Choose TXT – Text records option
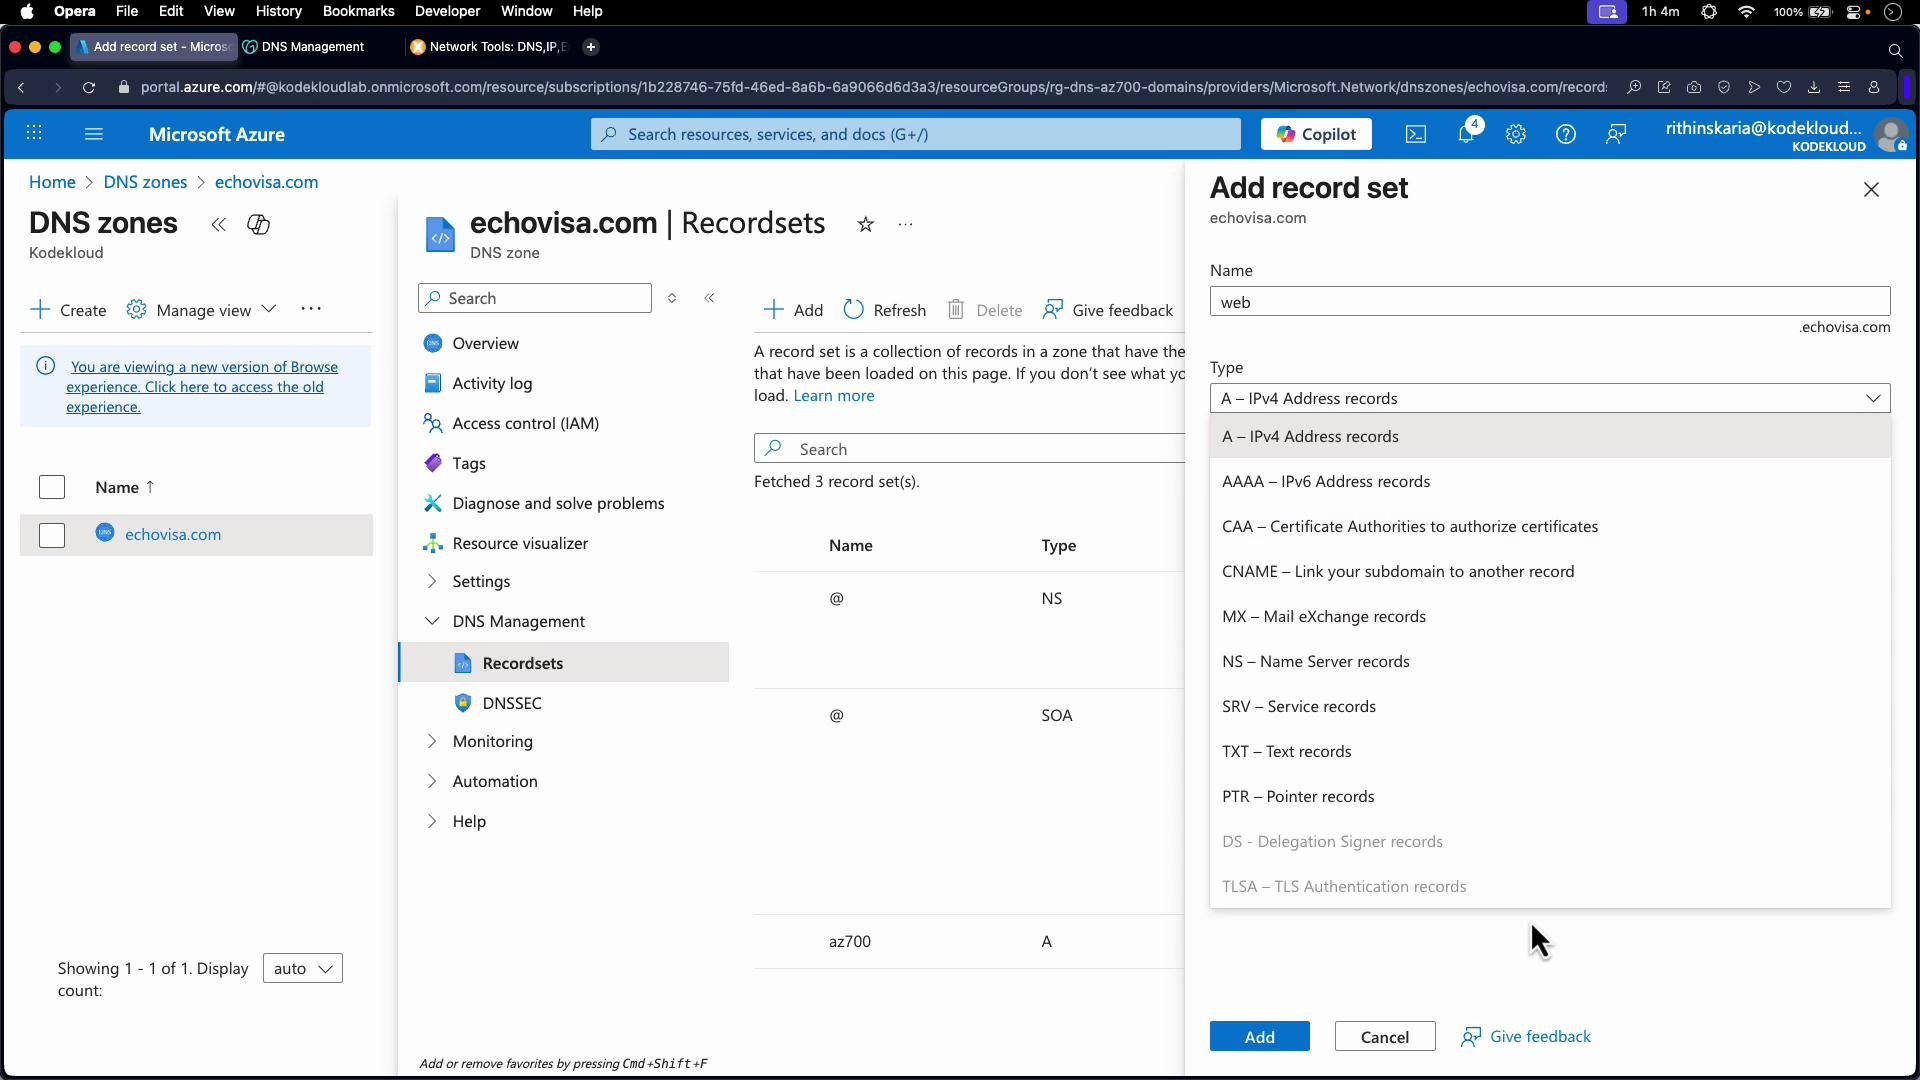1920x1080 pixels. (1549, 751)
